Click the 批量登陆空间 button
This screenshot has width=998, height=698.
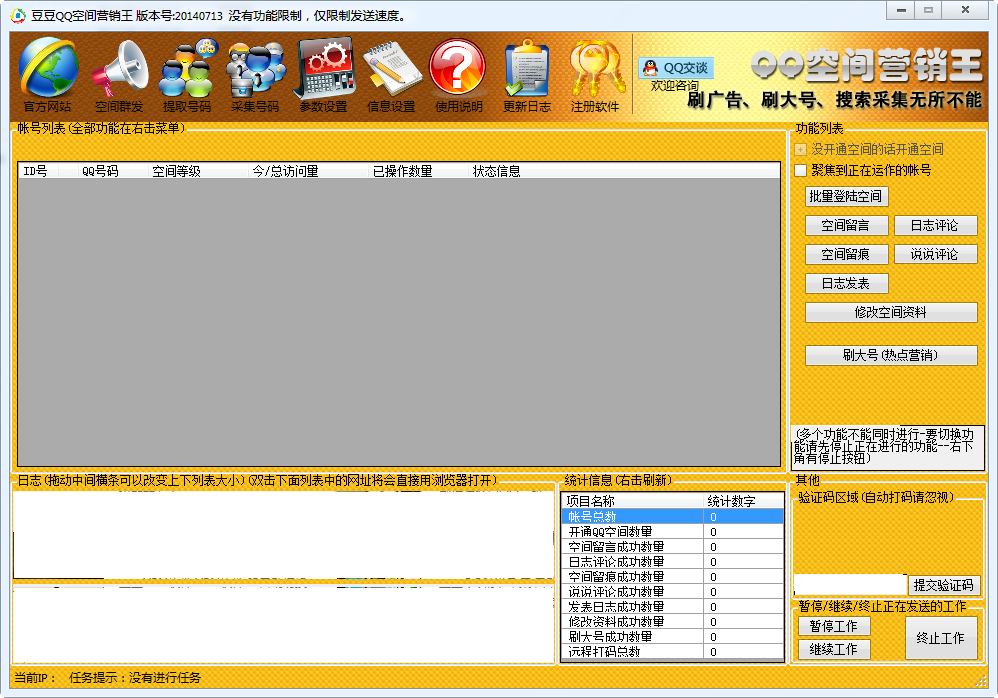[x=846, y=196]
